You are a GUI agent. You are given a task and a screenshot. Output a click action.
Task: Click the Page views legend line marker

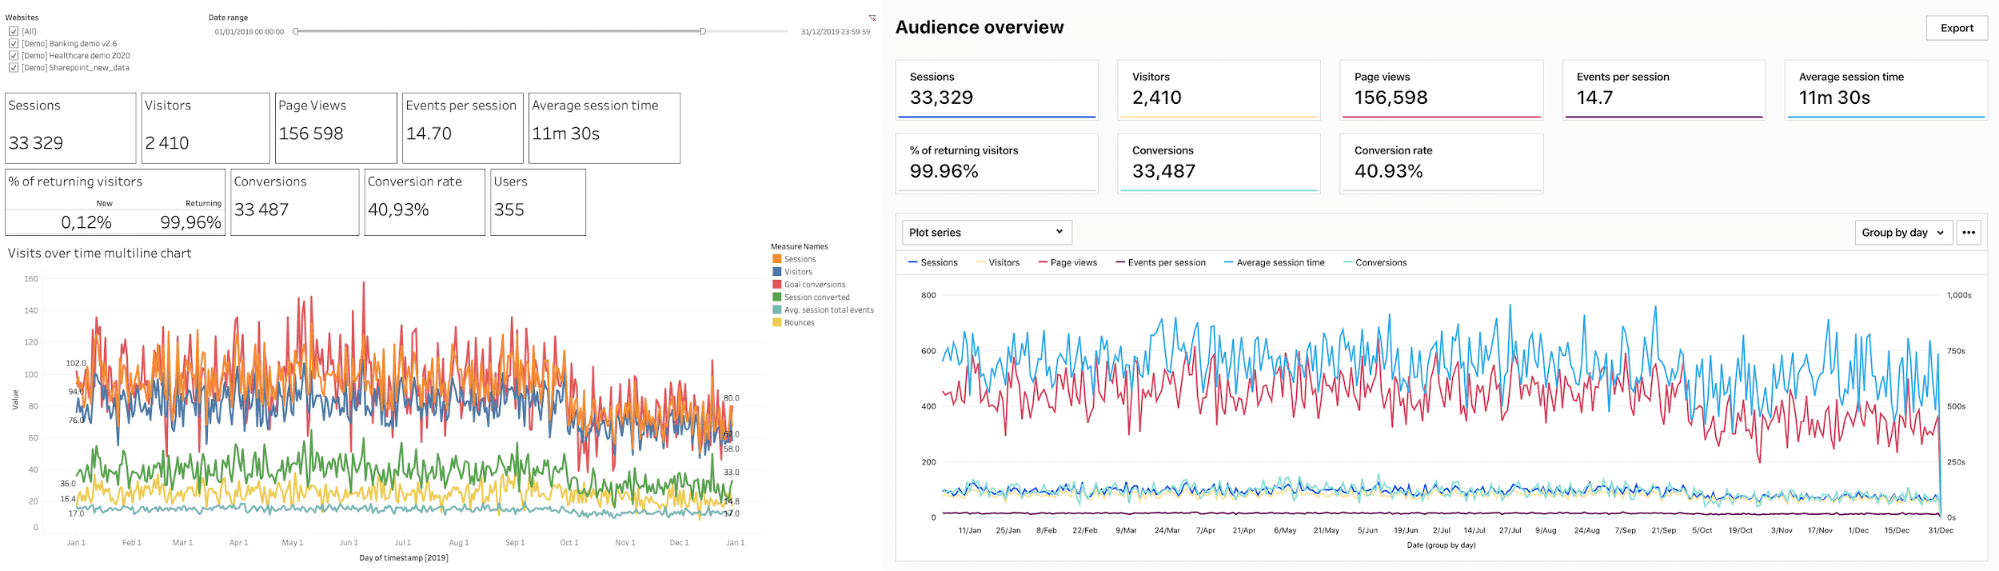1043,263
